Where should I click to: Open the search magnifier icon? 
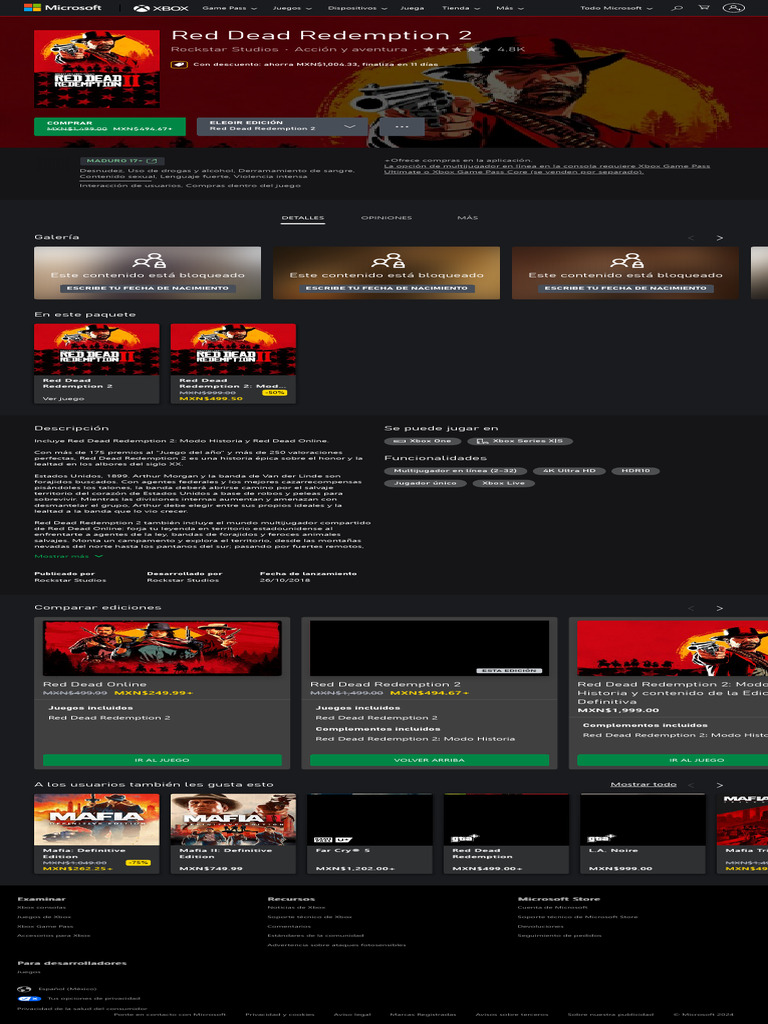(x=677, y=8)
